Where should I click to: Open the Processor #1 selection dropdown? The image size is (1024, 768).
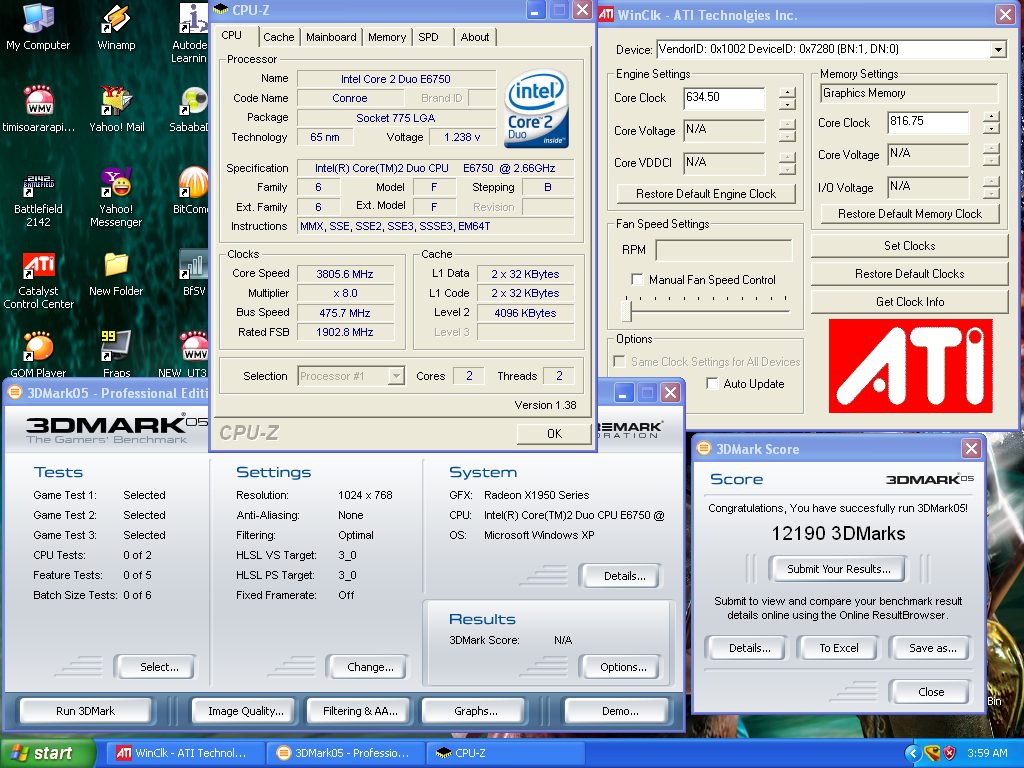coord(396,376)
